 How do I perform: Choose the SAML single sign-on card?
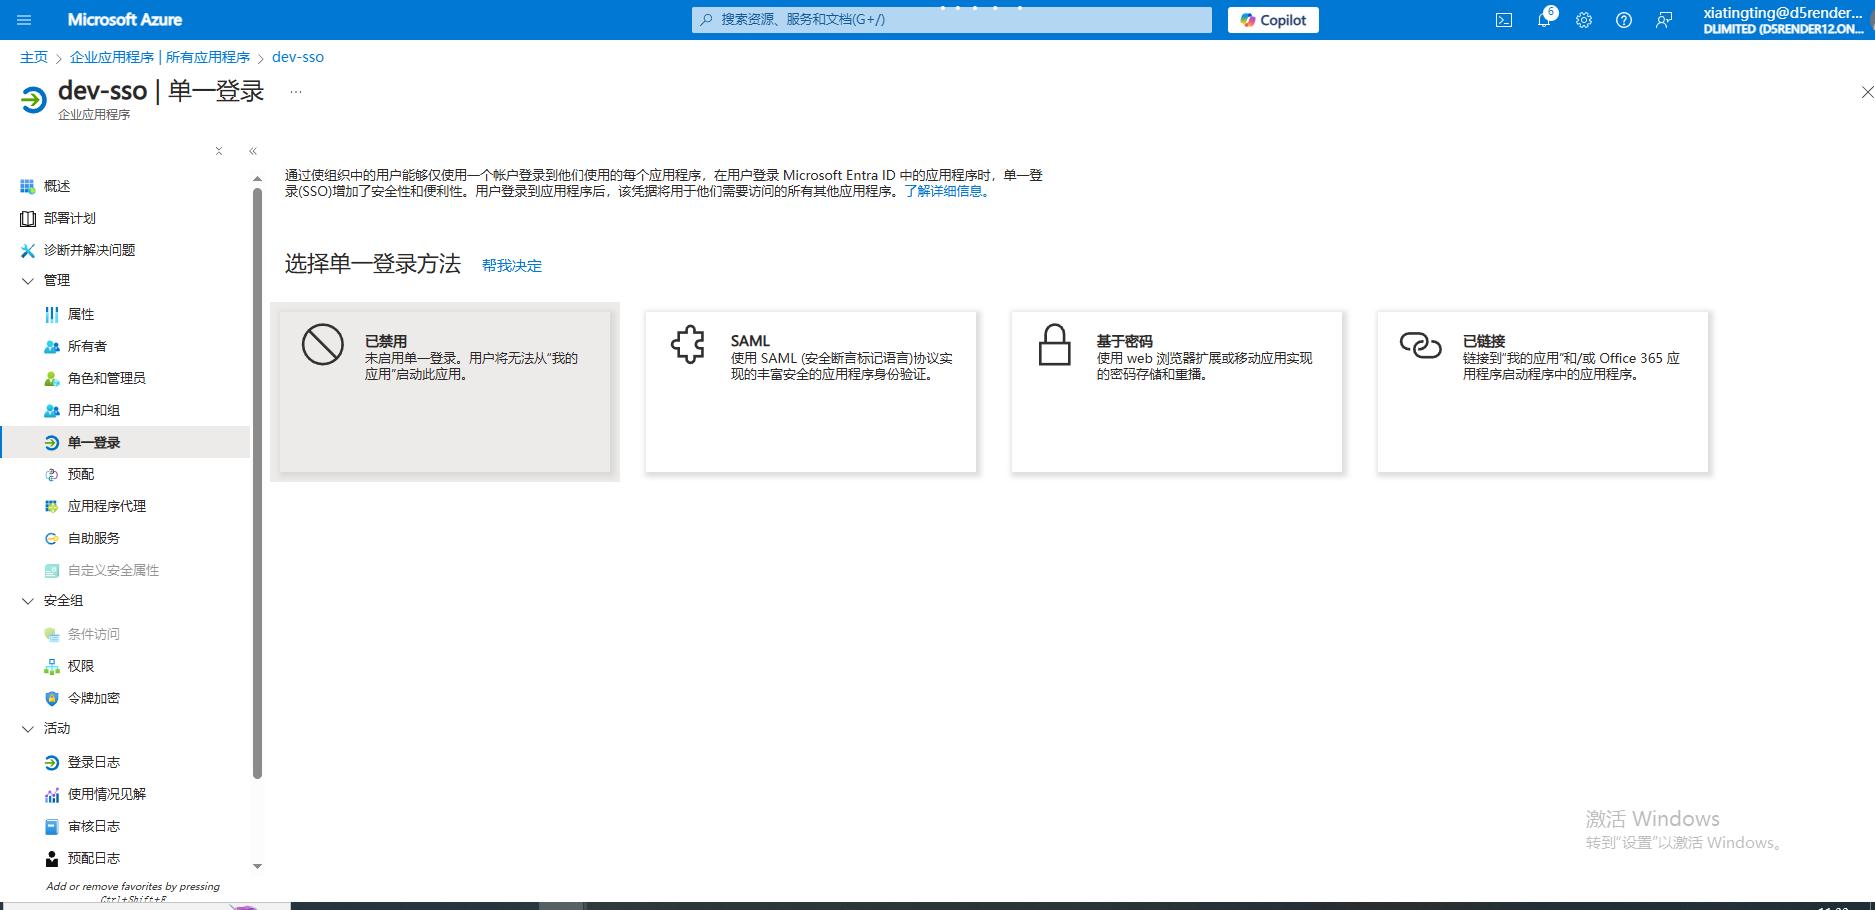[x=811, y=392]
